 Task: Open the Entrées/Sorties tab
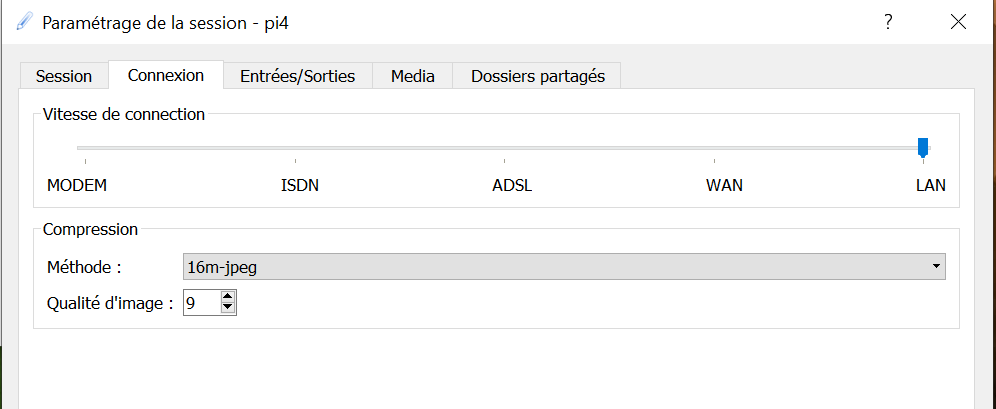(297, 76)
